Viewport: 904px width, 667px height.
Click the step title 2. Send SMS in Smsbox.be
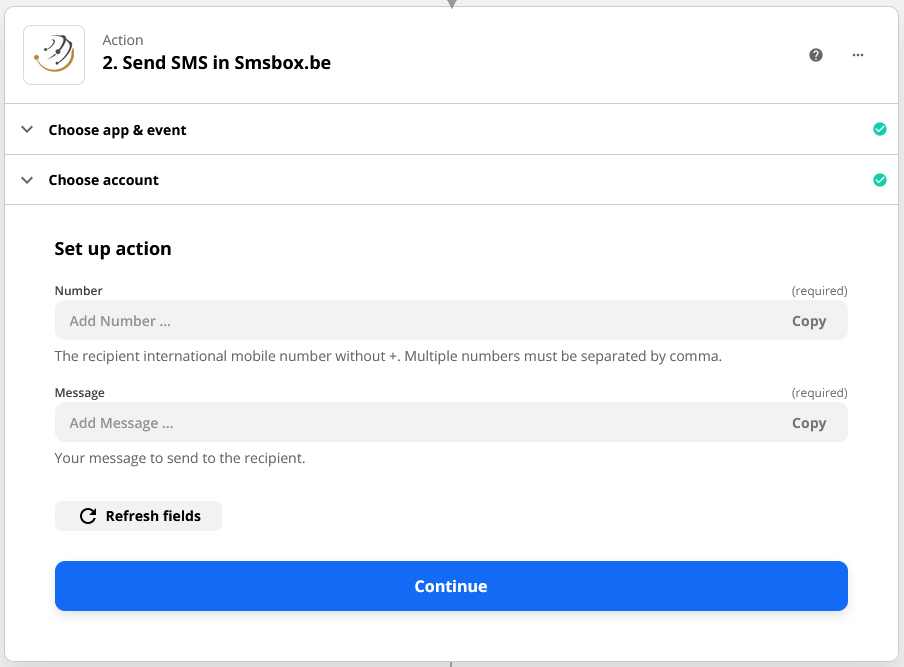(x=216, y=61)
